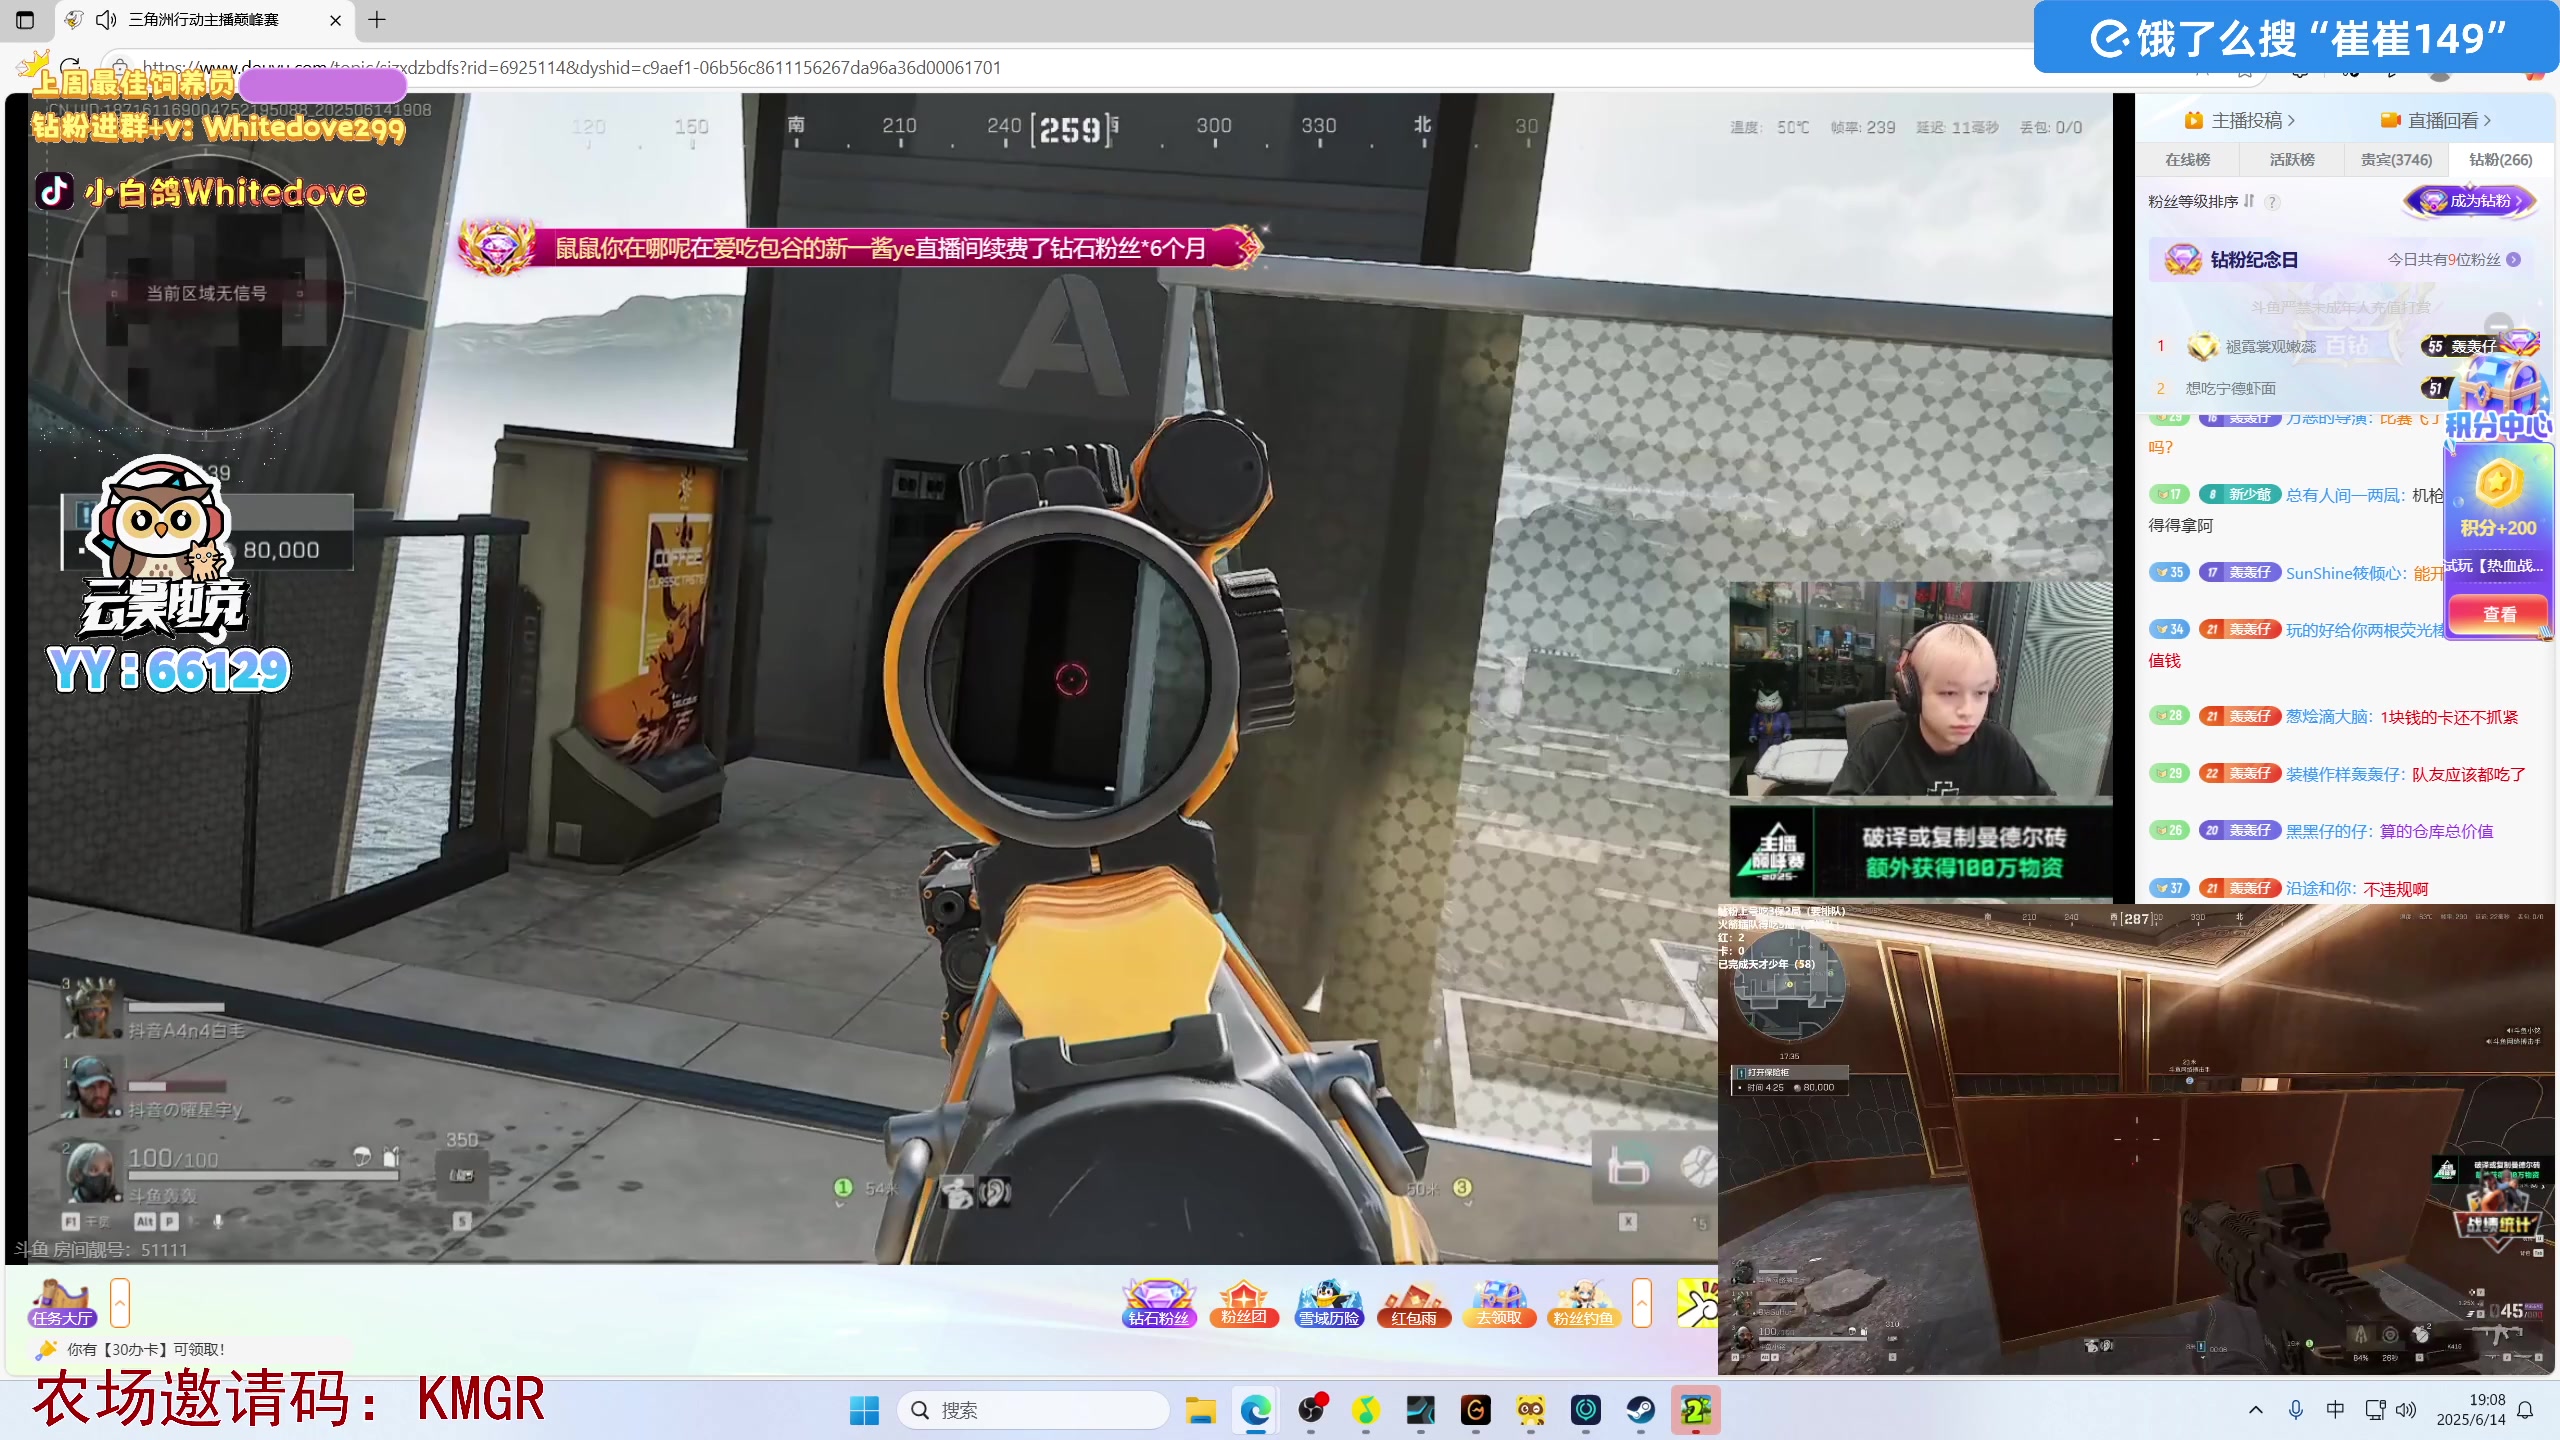Image resolution: width=2560 pixels, height=1440 pixels.
Task: Switch to the 贵宾(3746) tab
Action: coord(2396,159)
